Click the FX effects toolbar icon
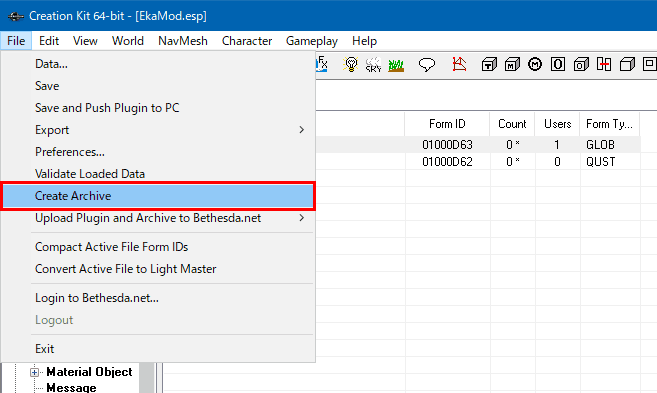The width and height of the screenshot is (657, 393). click(x=322, y=64)
